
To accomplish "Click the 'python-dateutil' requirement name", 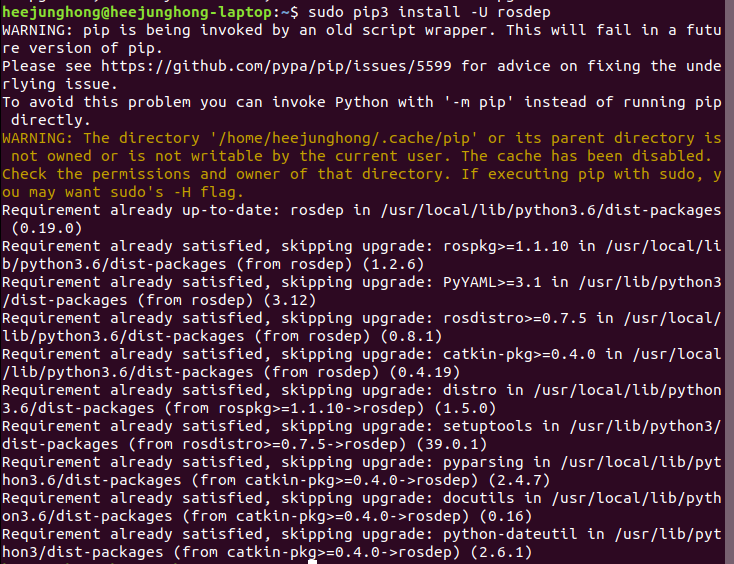I will 510,534.
